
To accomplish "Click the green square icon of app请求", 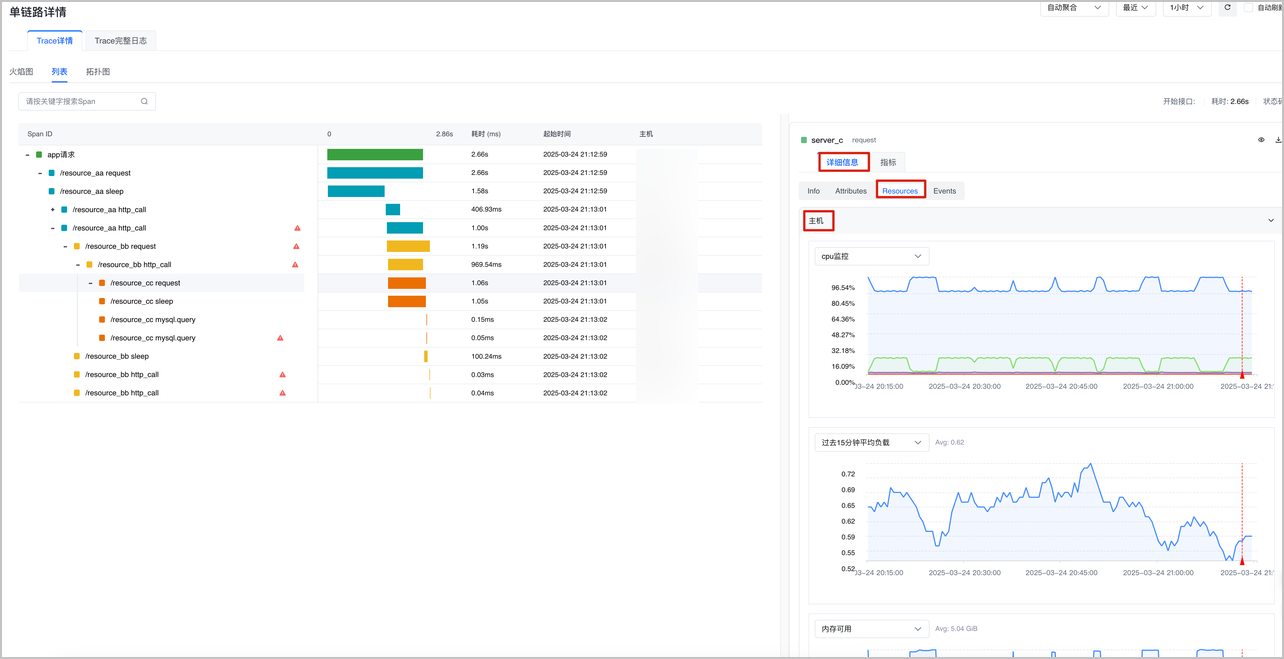I will (39, 155).
